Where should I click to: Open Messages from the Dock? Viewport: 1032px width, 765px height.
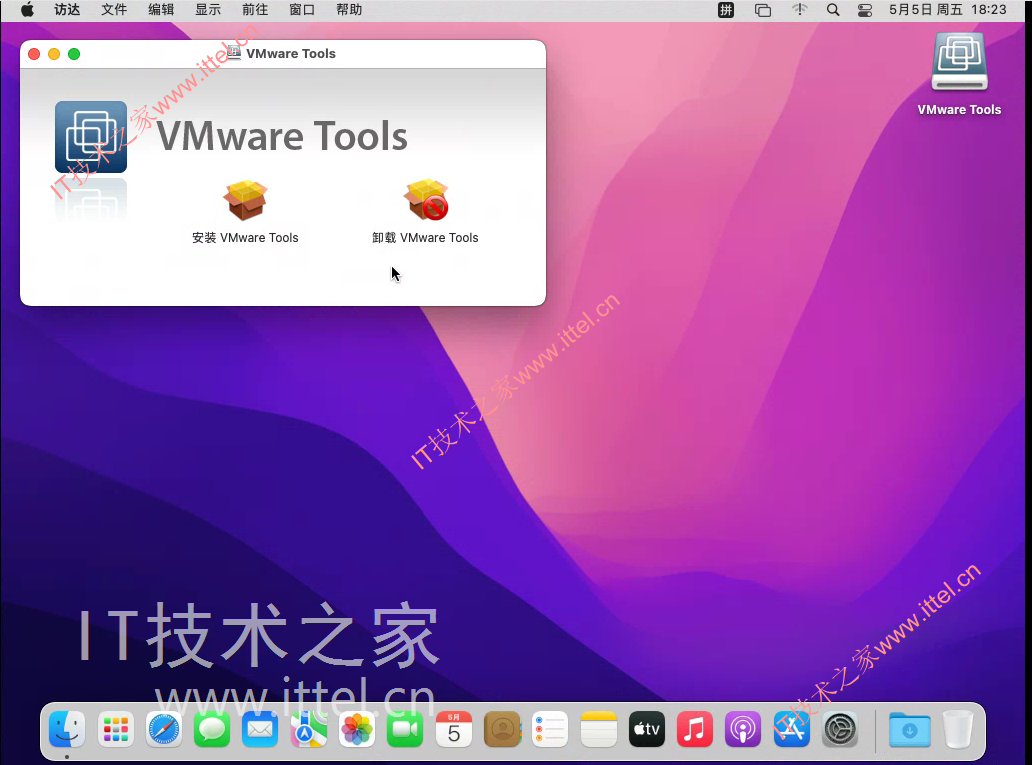point(212,729)
